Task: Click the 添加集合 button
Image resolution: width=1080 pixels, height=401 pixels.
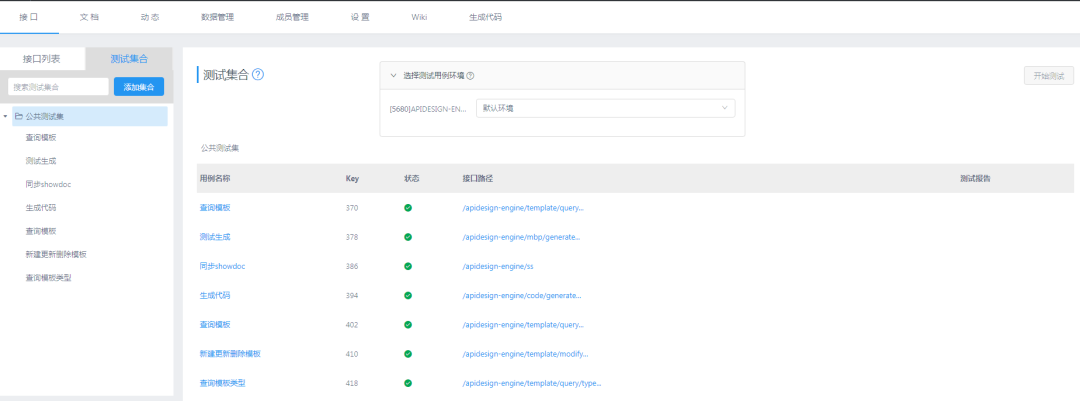Action: pos(139,87)
